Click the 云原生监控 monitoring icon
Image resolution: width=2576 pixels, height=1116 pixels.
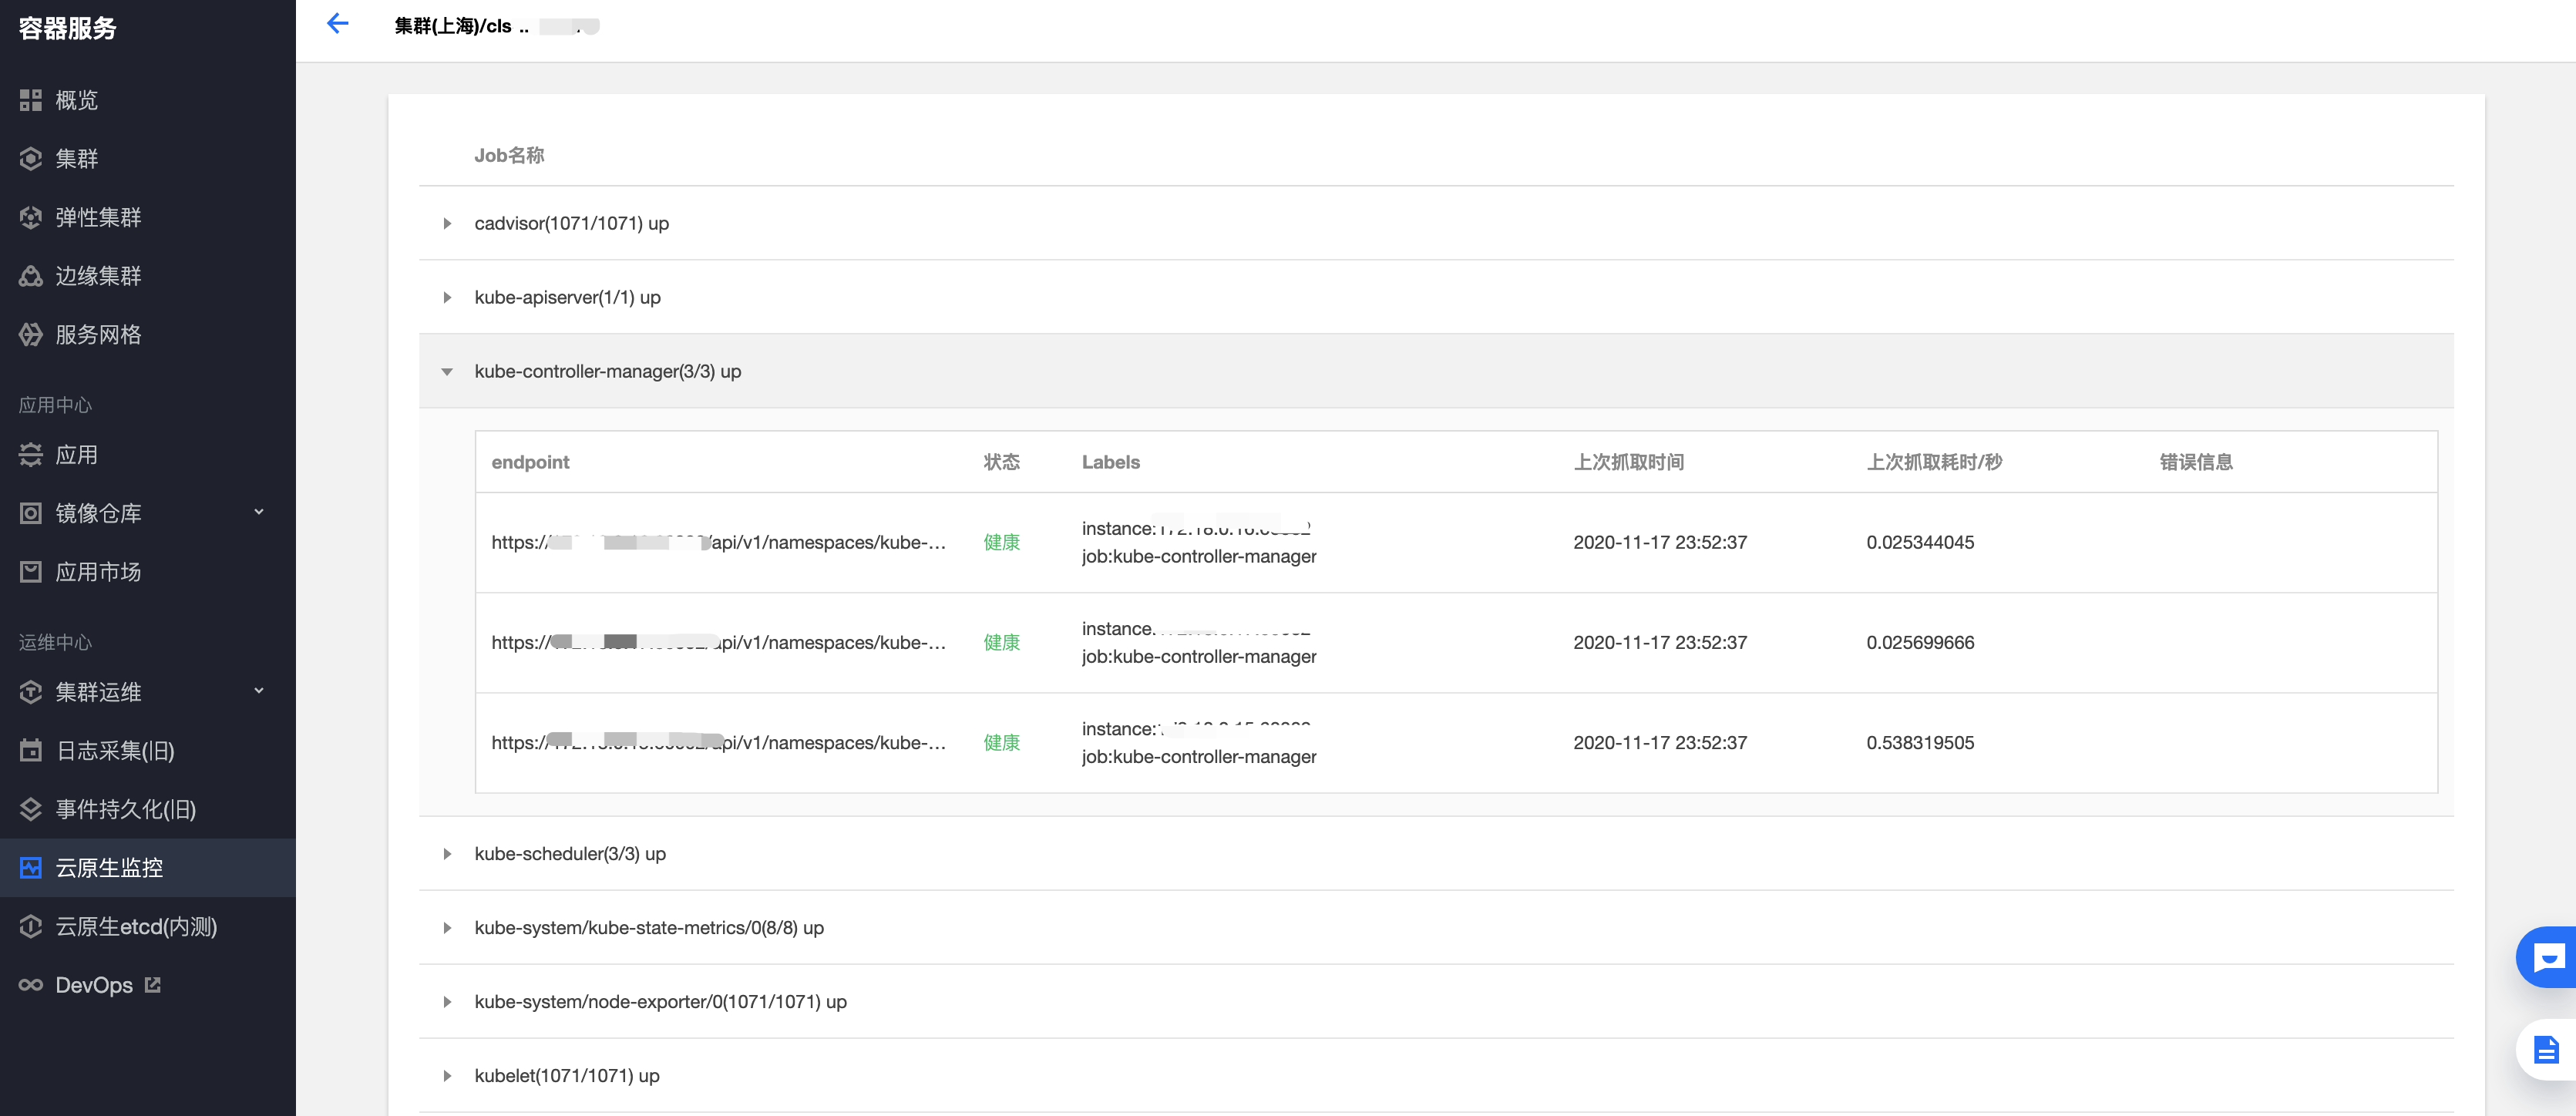click(31, 868)
